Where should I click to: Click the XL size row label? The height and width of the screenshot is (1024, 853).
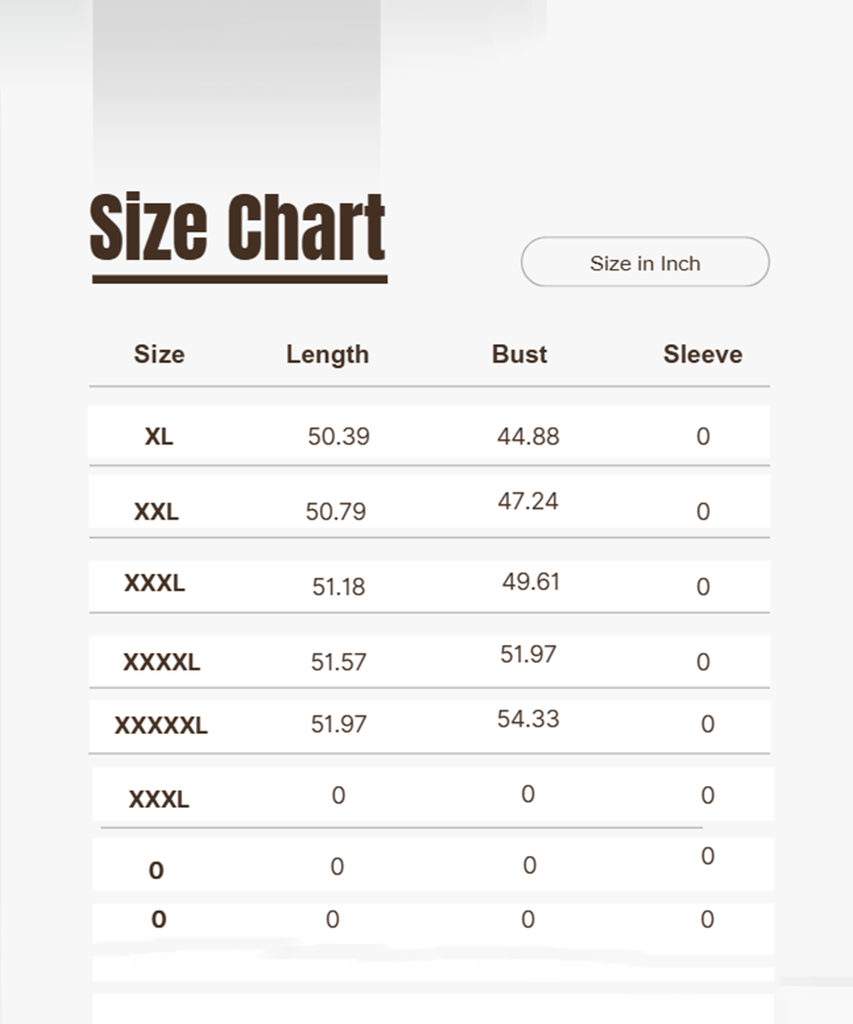coord(159,436)
